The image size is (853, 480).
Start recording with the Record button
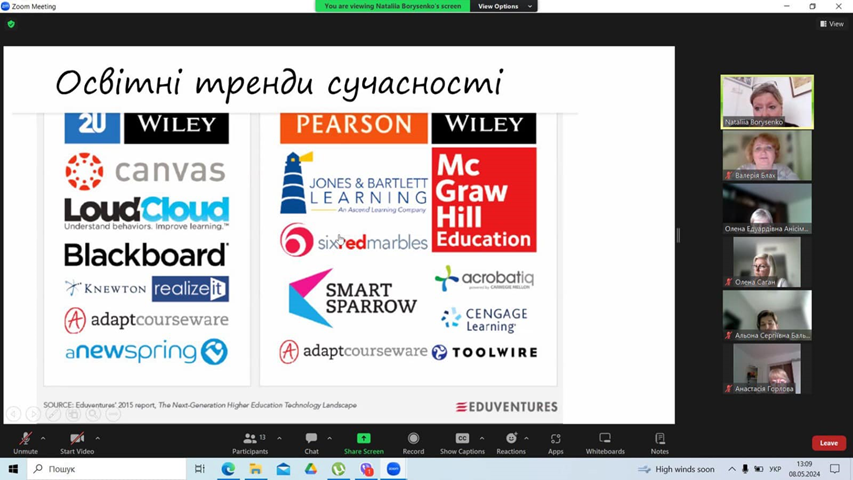413,443
